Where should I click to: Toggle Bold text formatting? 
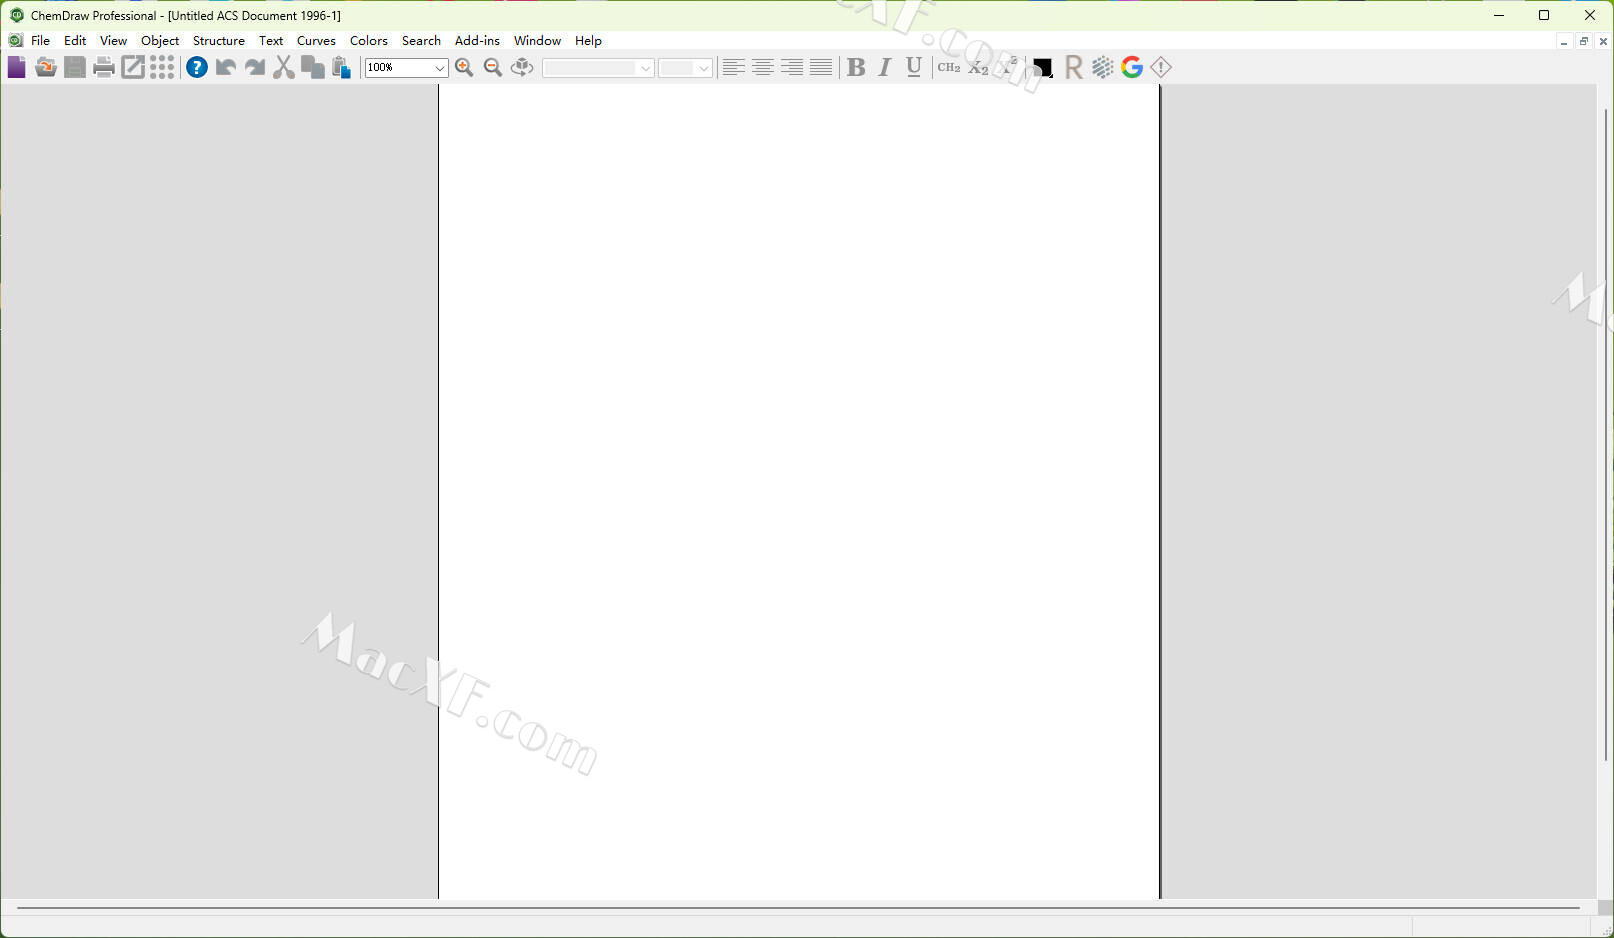[x=856, y=67]
